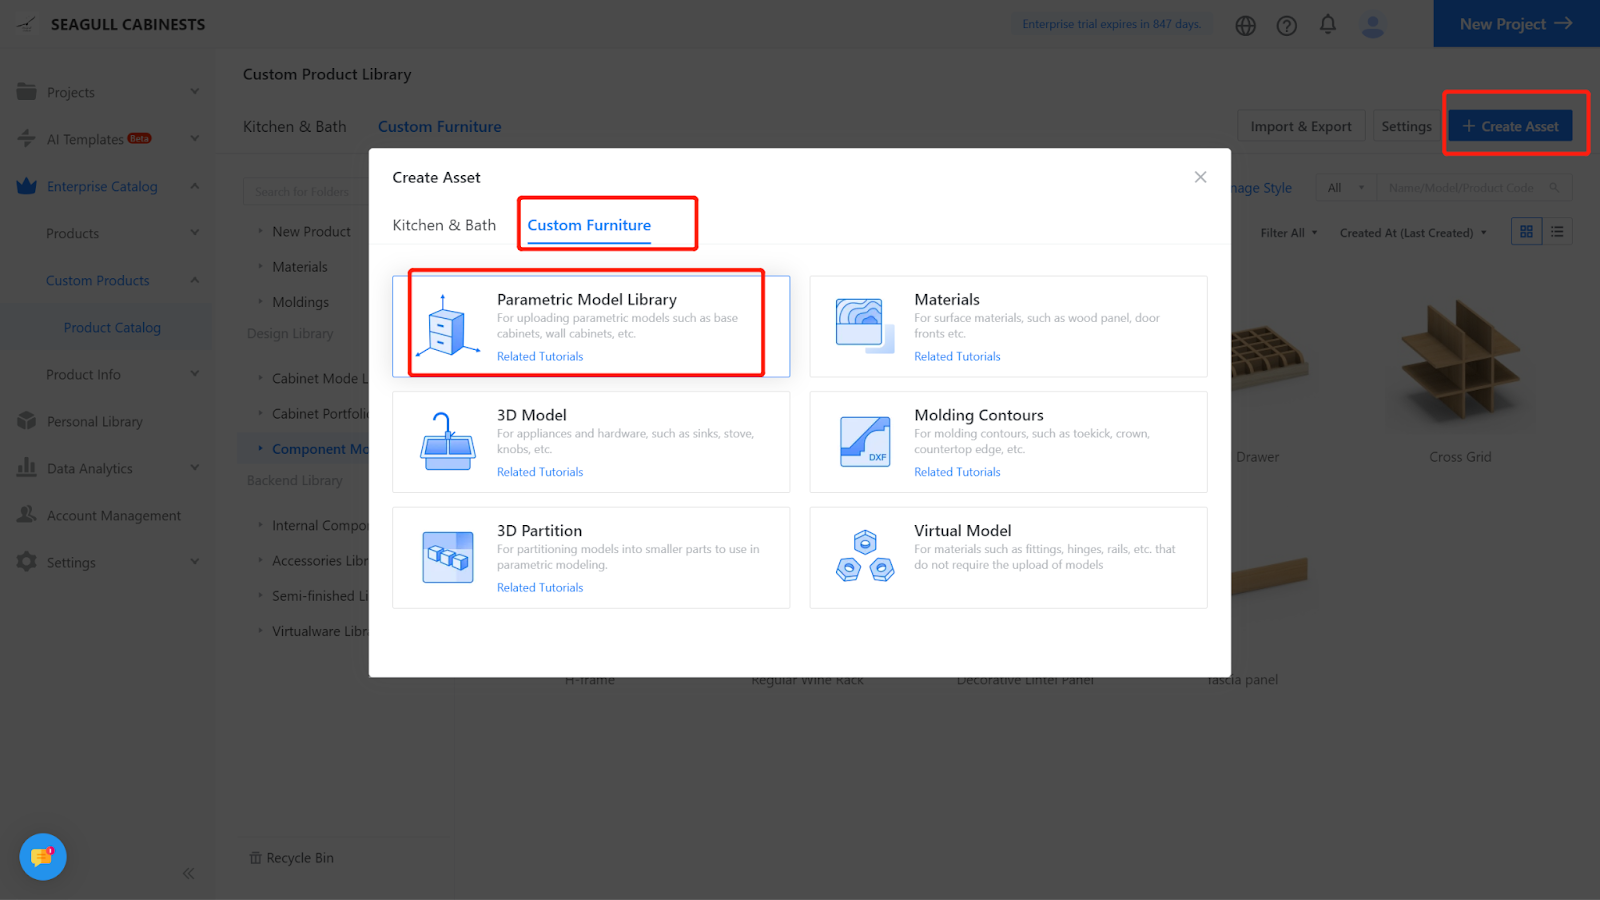This screenshot has height=900, width=1600.
Task: Select the Molding Contours card
Action: [x=1008, y=442]
